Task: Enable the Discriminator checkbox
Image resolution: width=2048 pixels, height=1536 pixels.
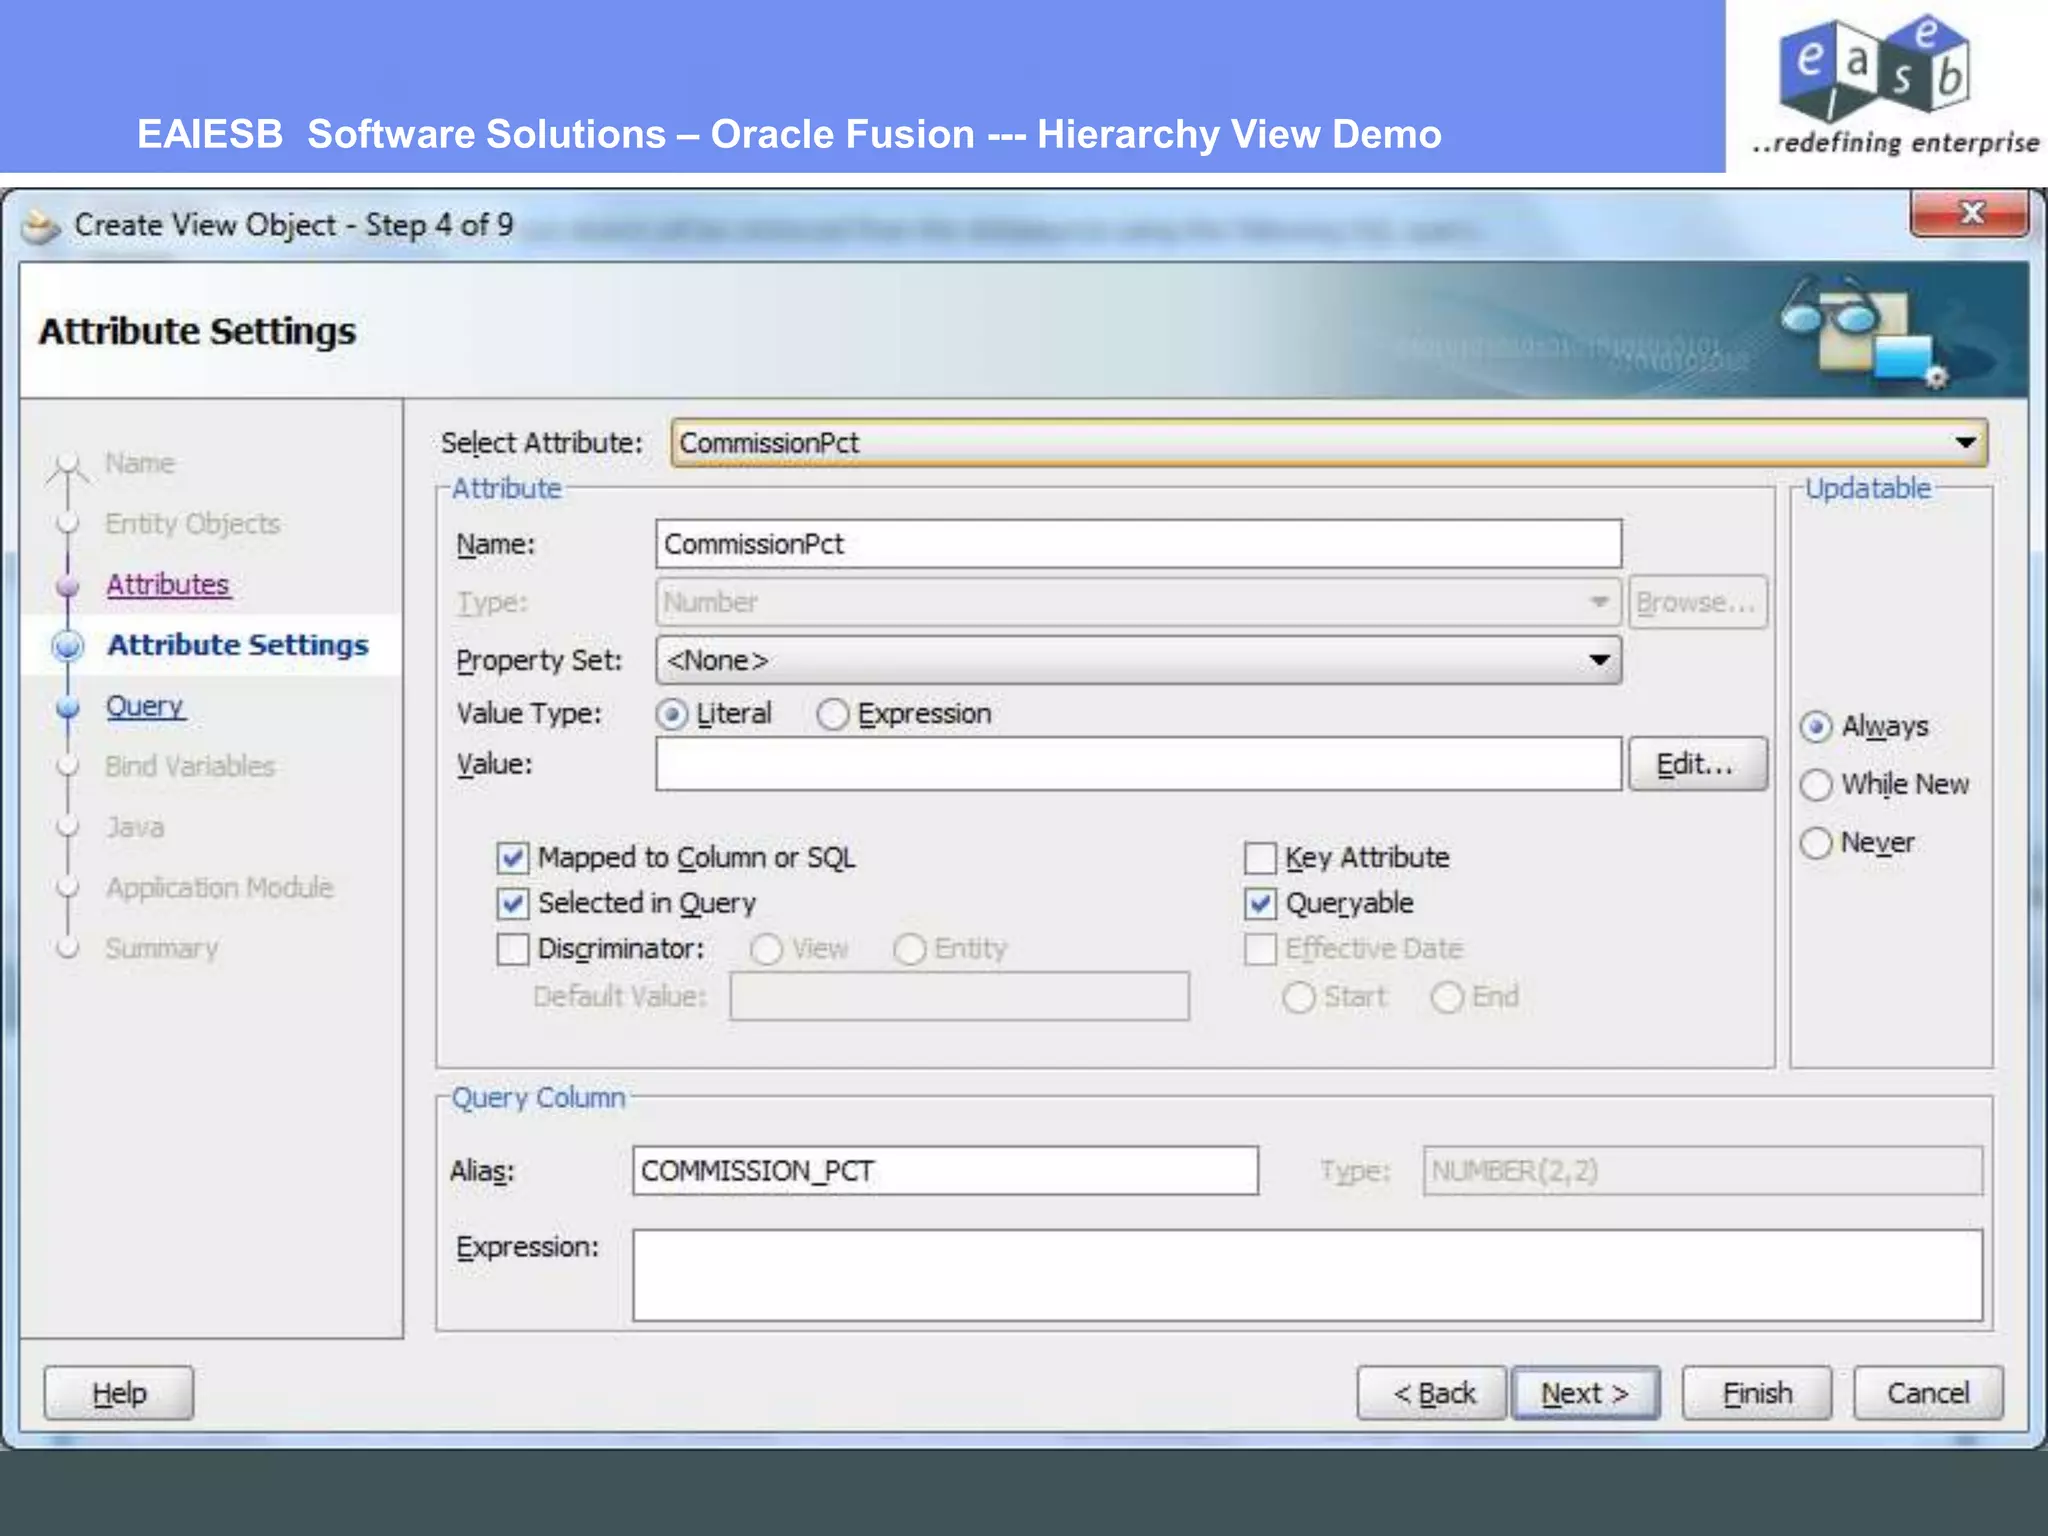Action: pos(512,949)
